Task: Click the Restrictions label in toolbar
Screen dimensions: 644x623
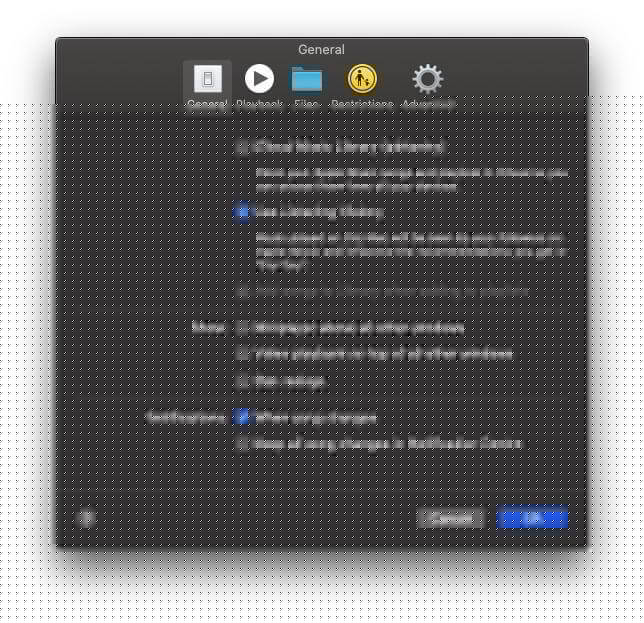Action: coord(362,104)
